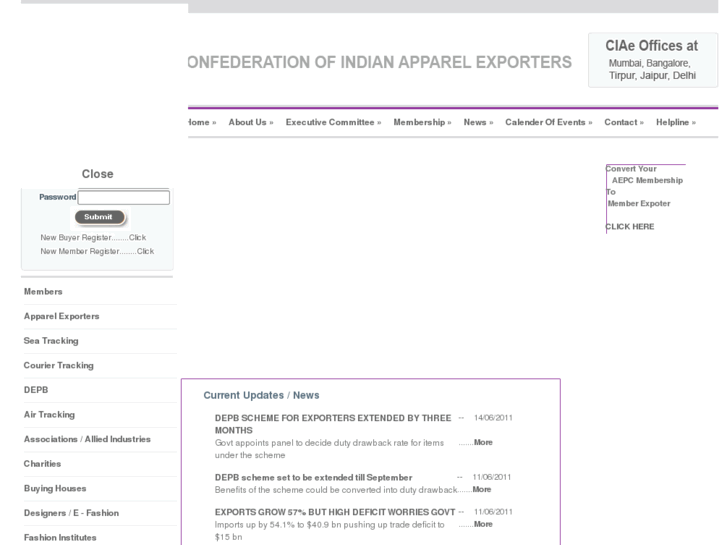Click Confederation of Indian Apparel Exporters title
This screenshot has width=727, height=545.
pos(380,62)
